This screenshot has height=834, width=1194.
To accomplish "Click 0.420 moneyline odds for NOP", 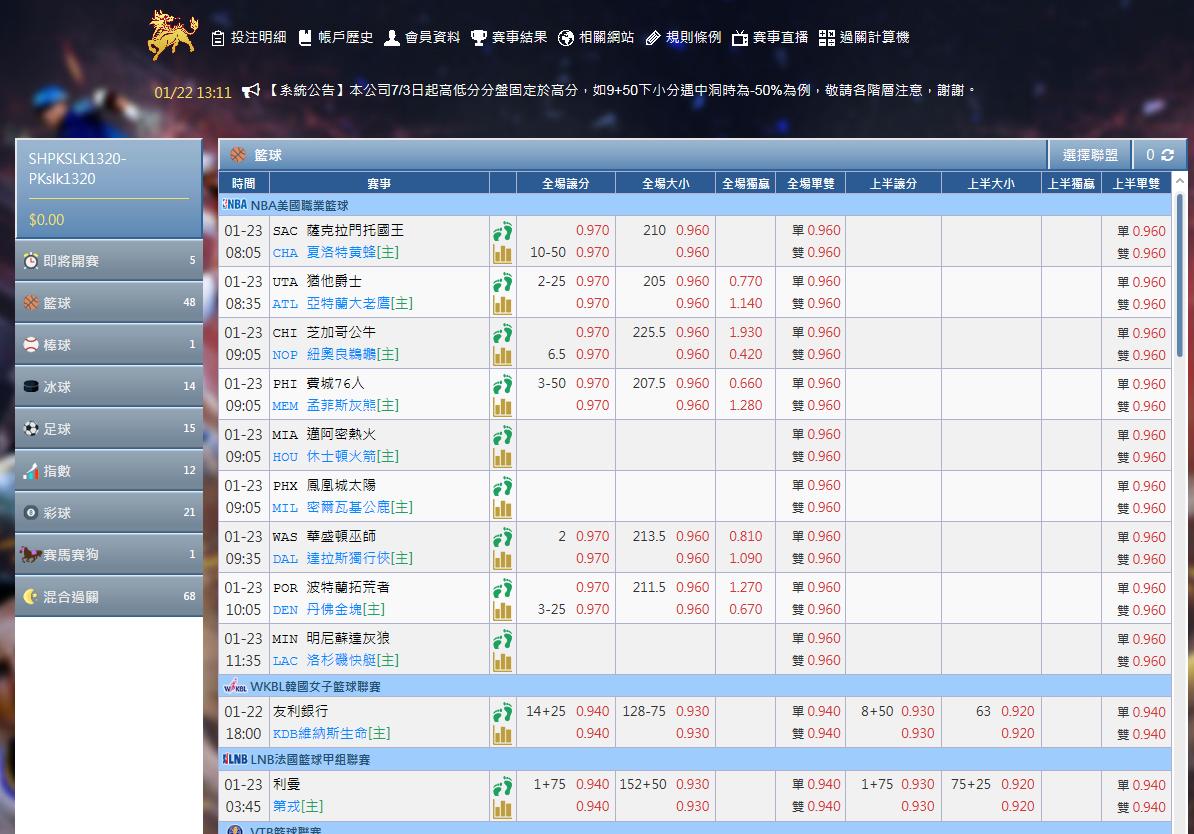I will 745,354.
